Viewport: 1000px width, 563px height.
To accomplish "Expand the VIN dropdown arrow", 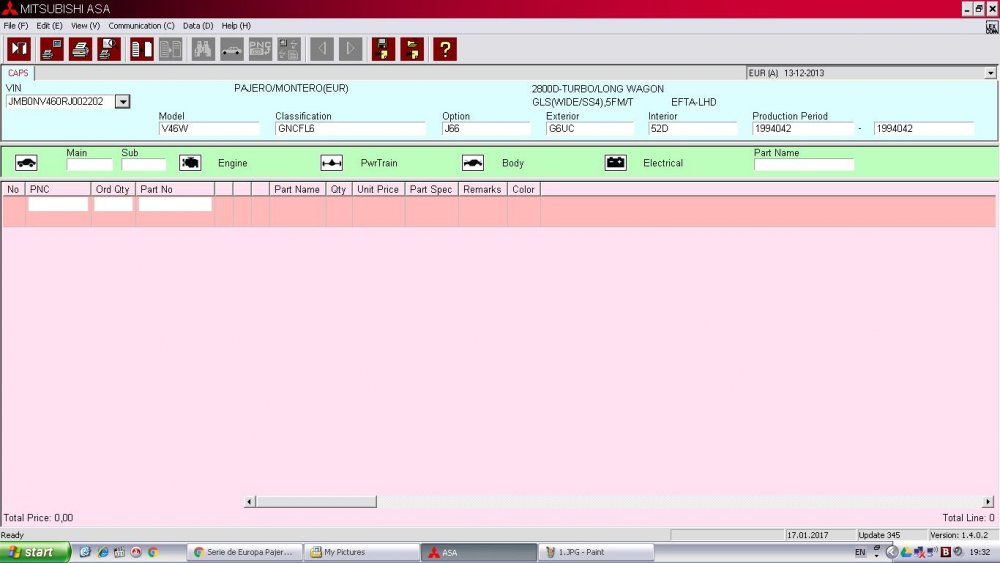I will [123, 101].
